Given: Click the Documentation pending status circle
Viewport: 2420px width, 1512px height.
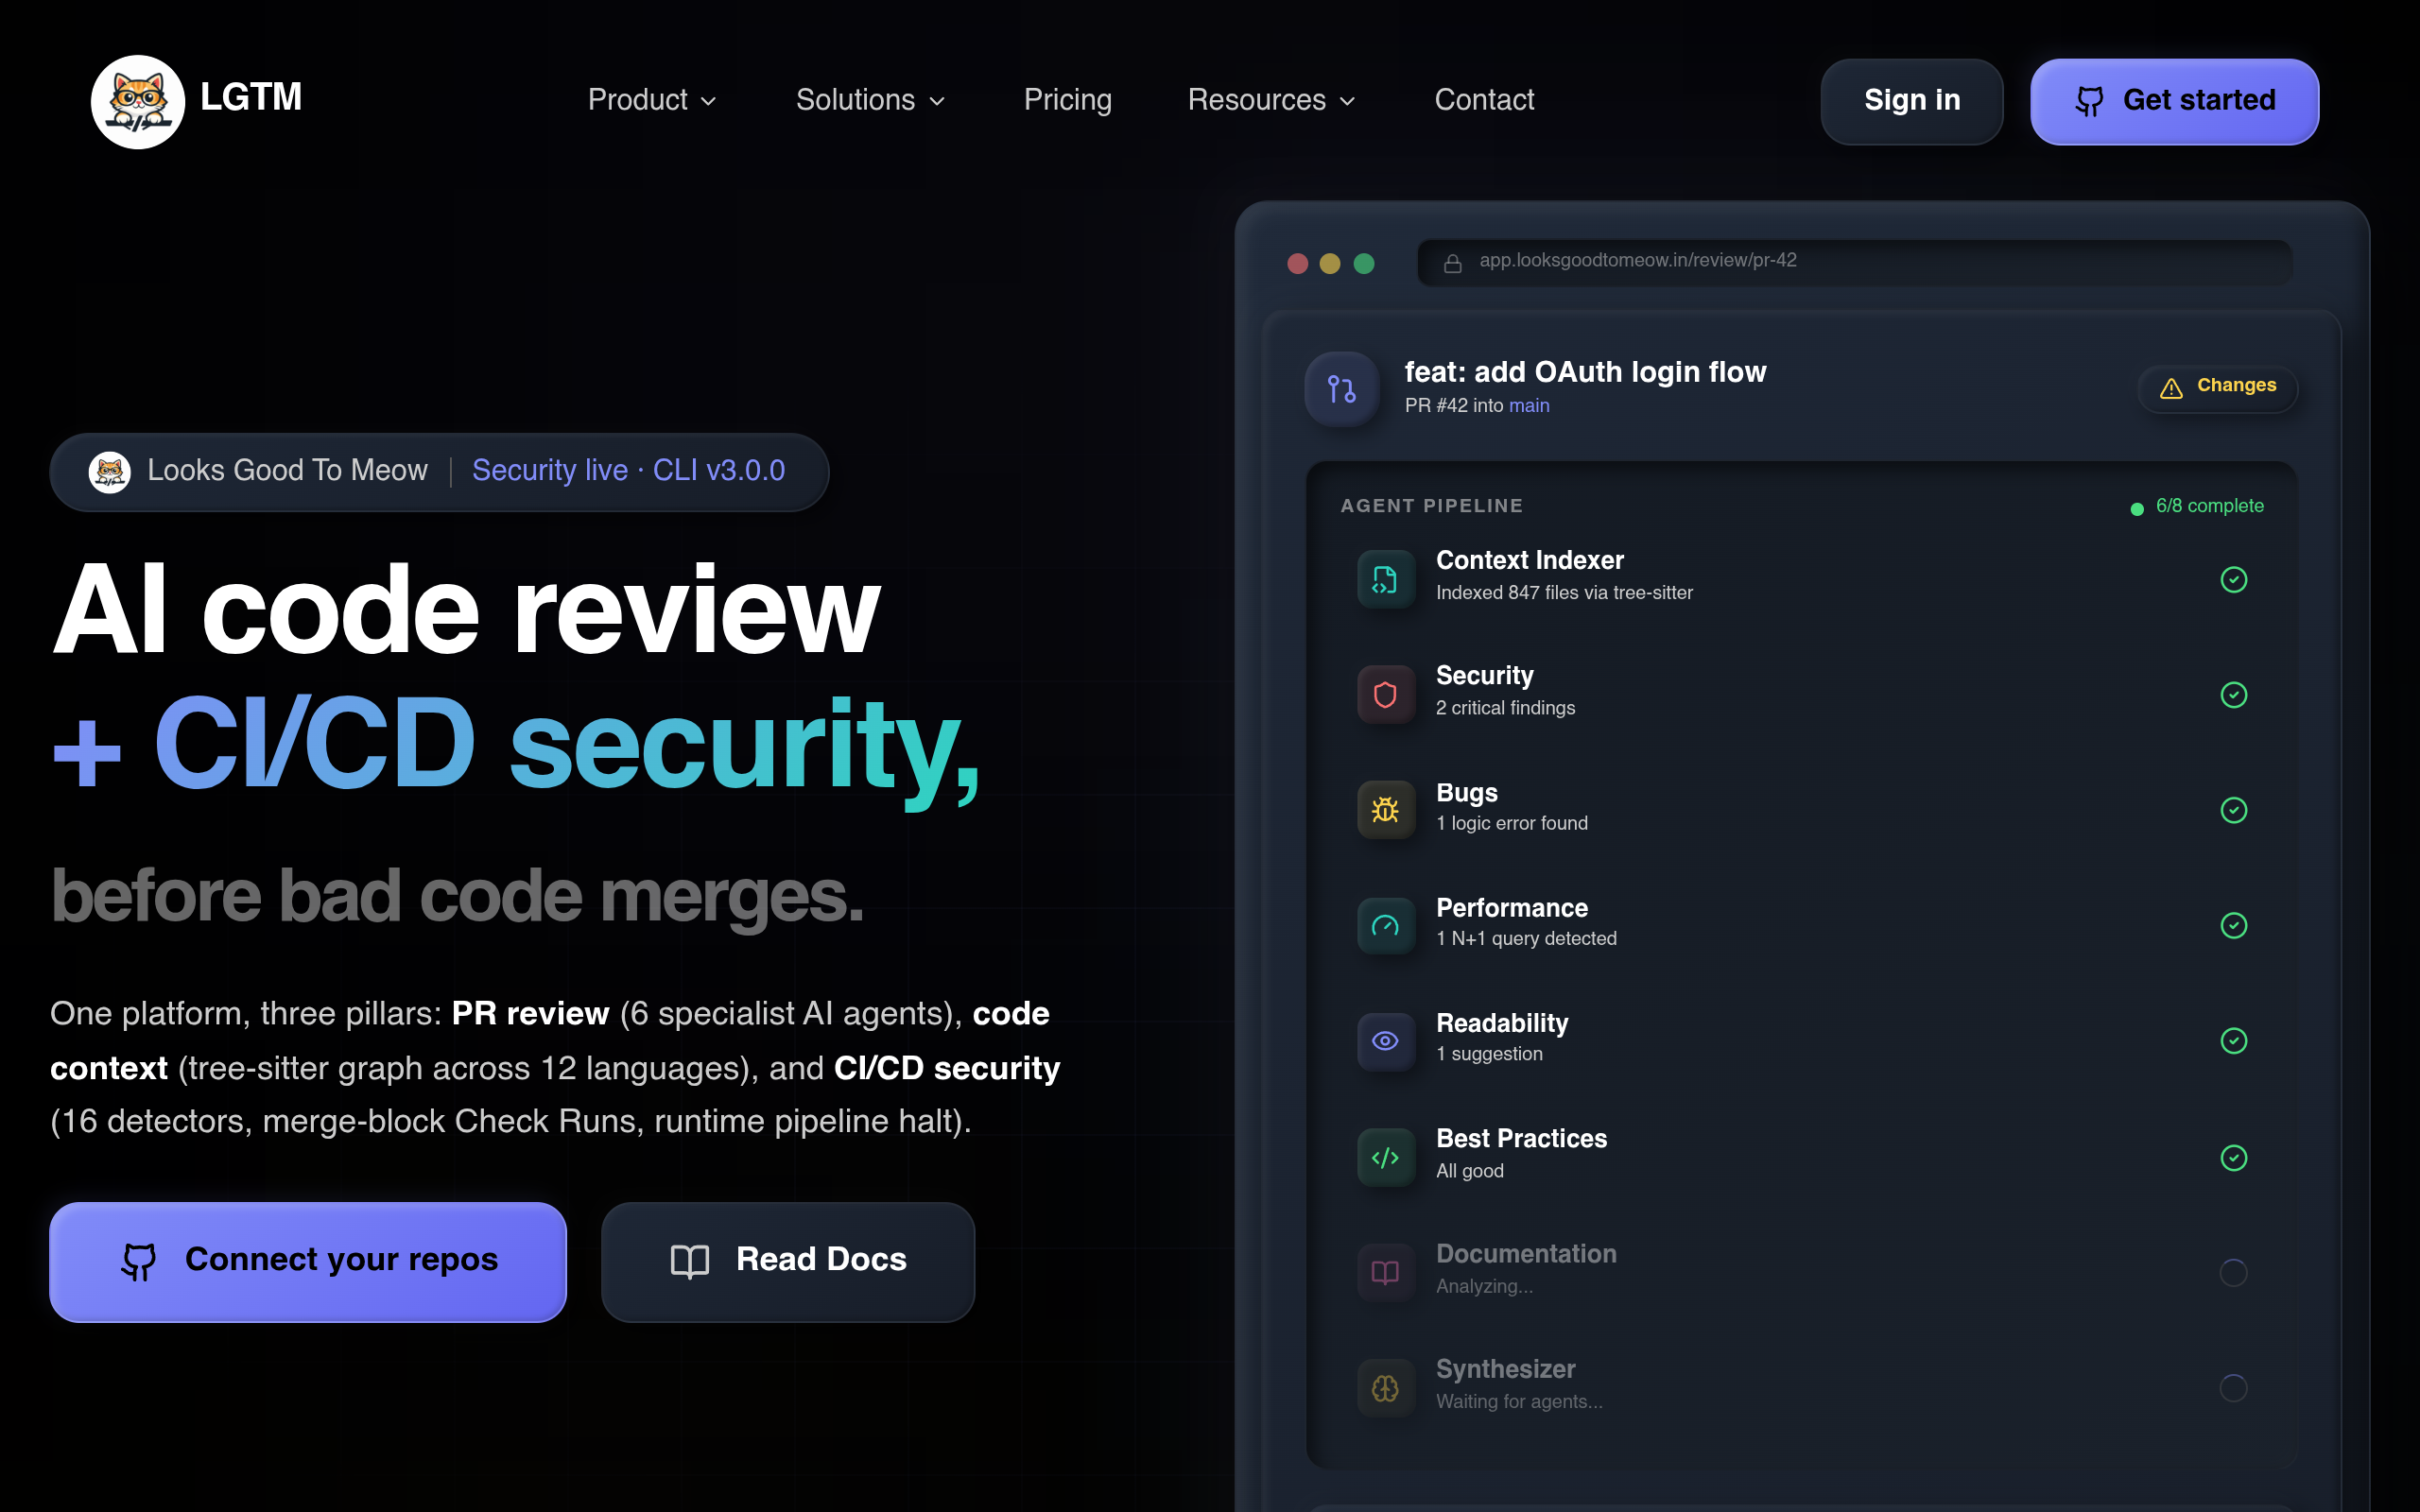Looking at the screenshot, I should [2234, 1272].
